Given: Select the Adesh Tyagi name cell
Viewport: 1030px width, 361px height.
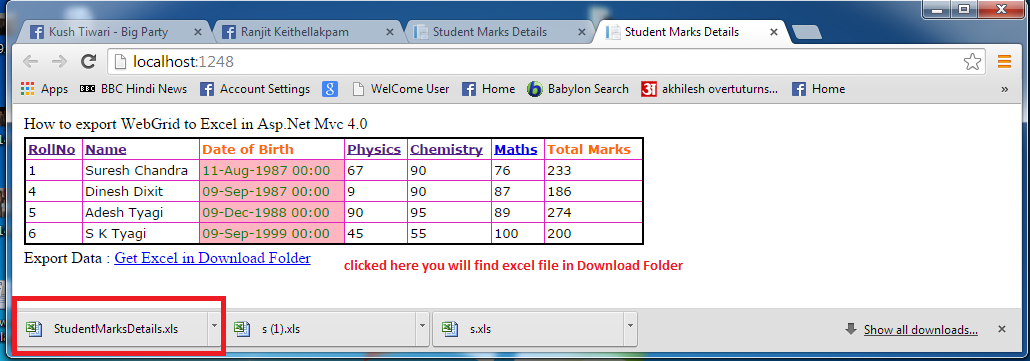Looking at the screenshot, I should [x=141, y=213].
